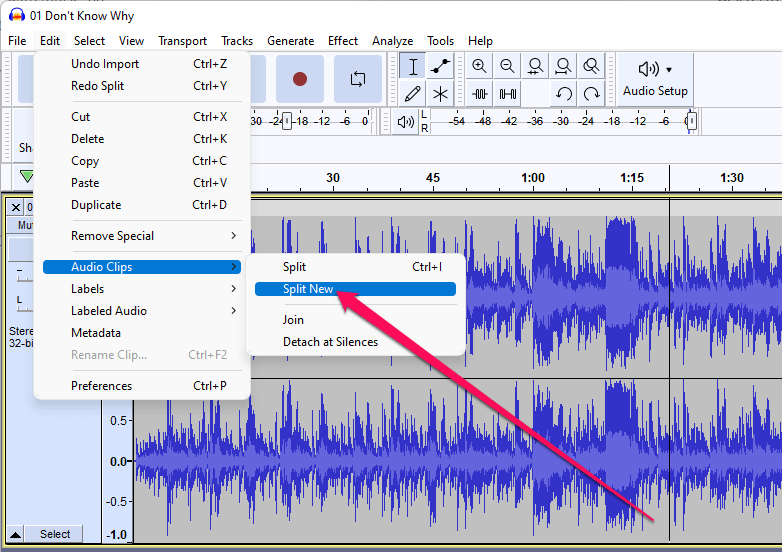
Task: Click Fit Selection to Width zoom icon
Action: pyautogui.click(x=535, y=66)
